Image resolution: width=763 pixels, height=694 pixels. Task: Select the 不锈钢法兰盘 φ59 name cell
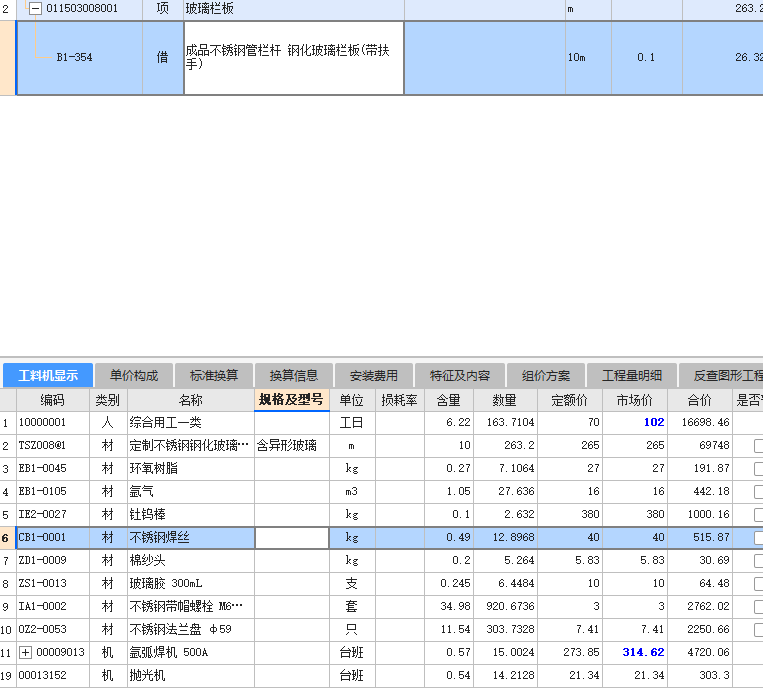pos(191,629)
